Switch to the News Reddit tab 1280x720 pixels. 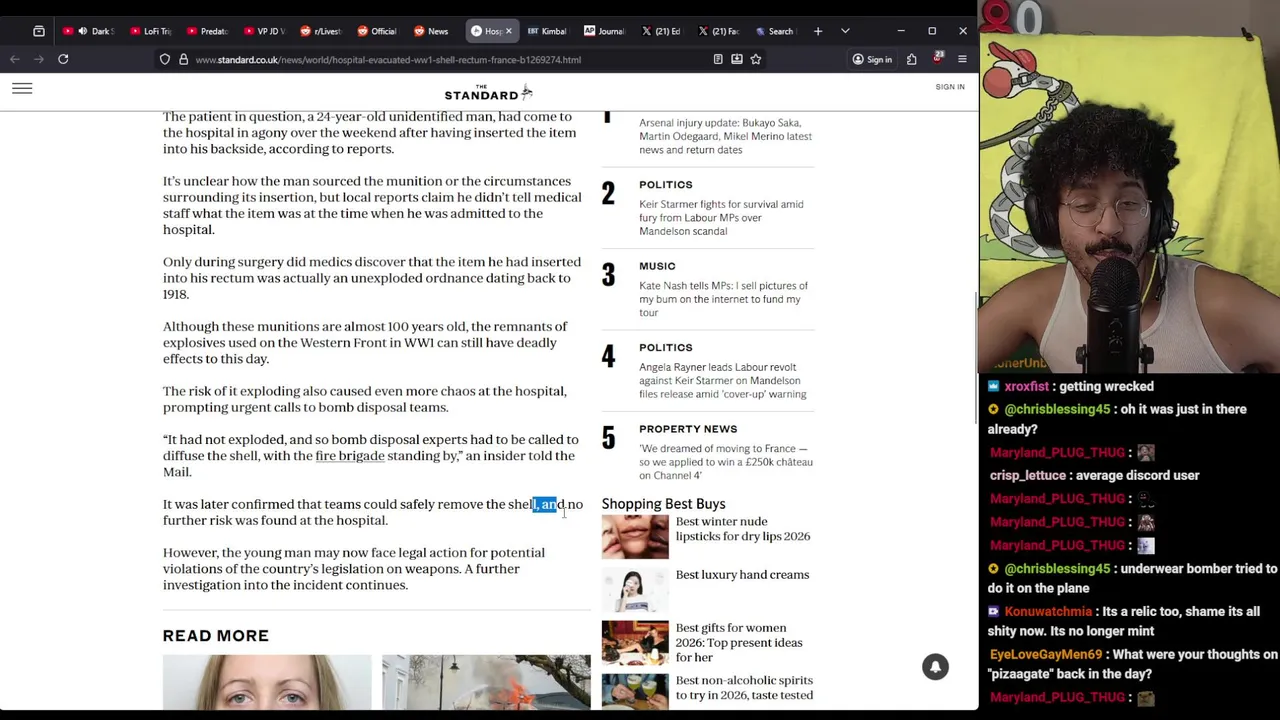[432, 31]
